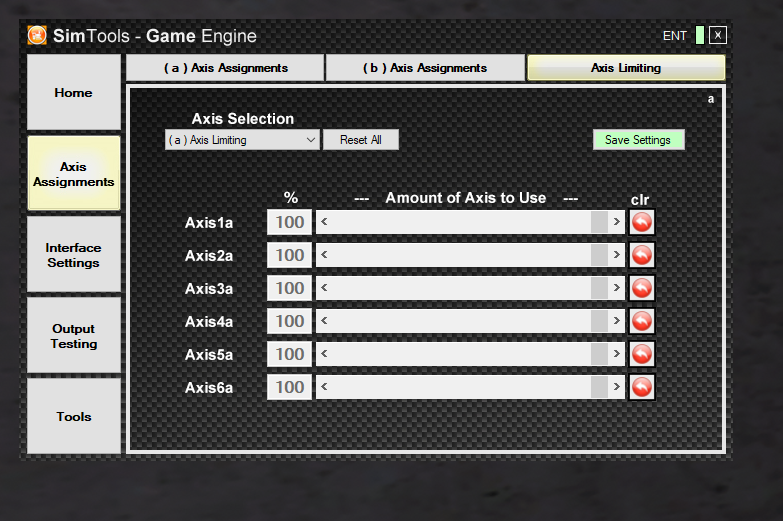
Task: Click the Axis5a slider thumb
Action: [599, 354]
